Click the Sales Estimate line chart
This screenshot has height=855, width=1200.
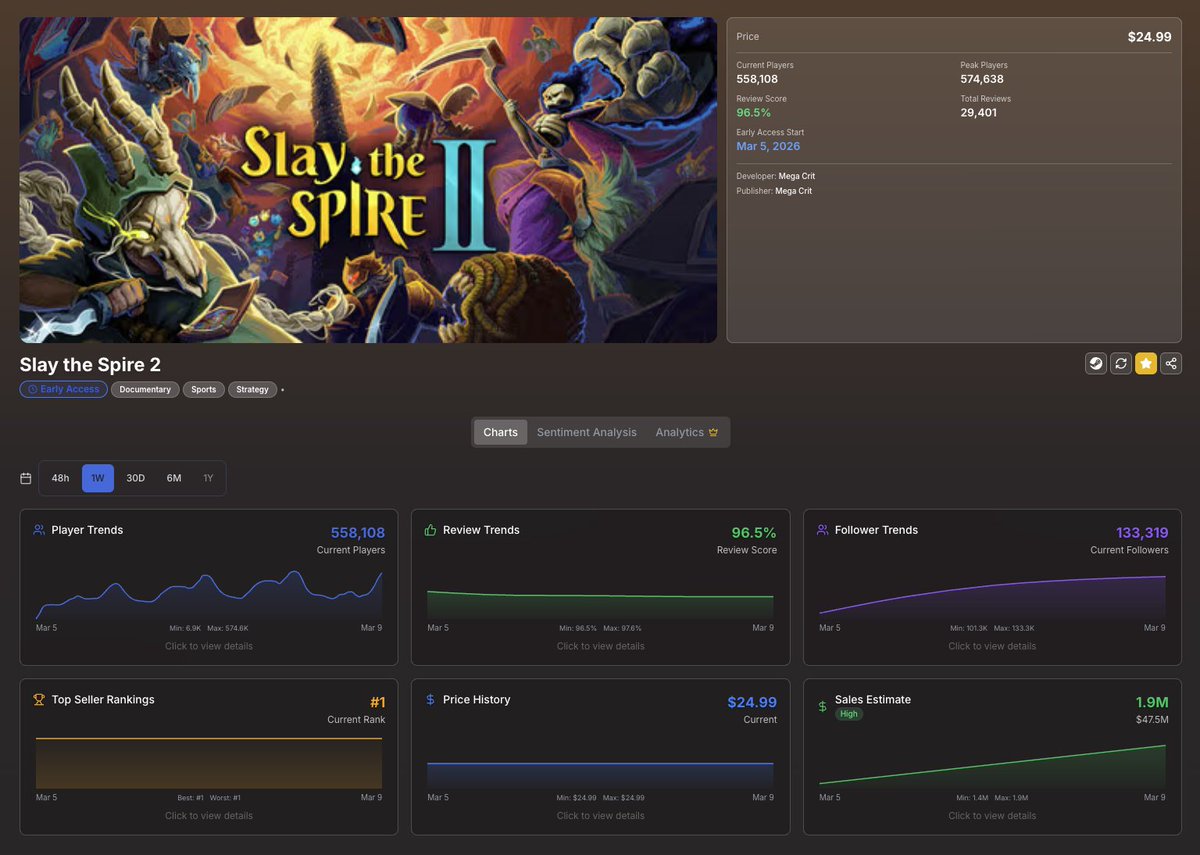pyautogui.click(x=992, y=766)
